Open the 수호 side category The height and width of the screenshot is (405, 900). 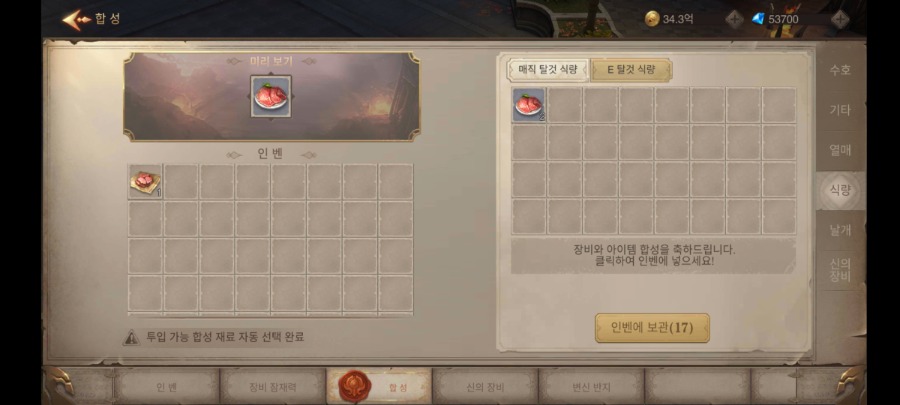(840, 70)
